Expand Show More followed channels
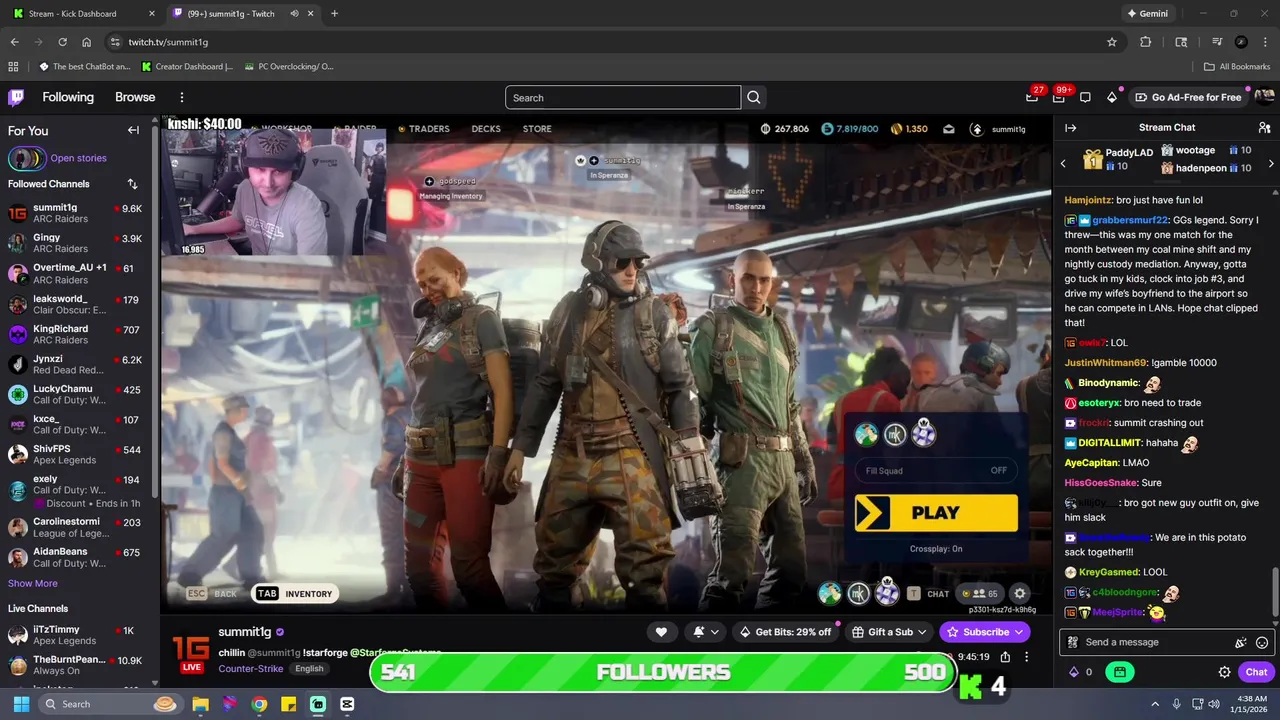This screenshot has height=720, width=1280. pyautogui.click(x=33, y=584)
